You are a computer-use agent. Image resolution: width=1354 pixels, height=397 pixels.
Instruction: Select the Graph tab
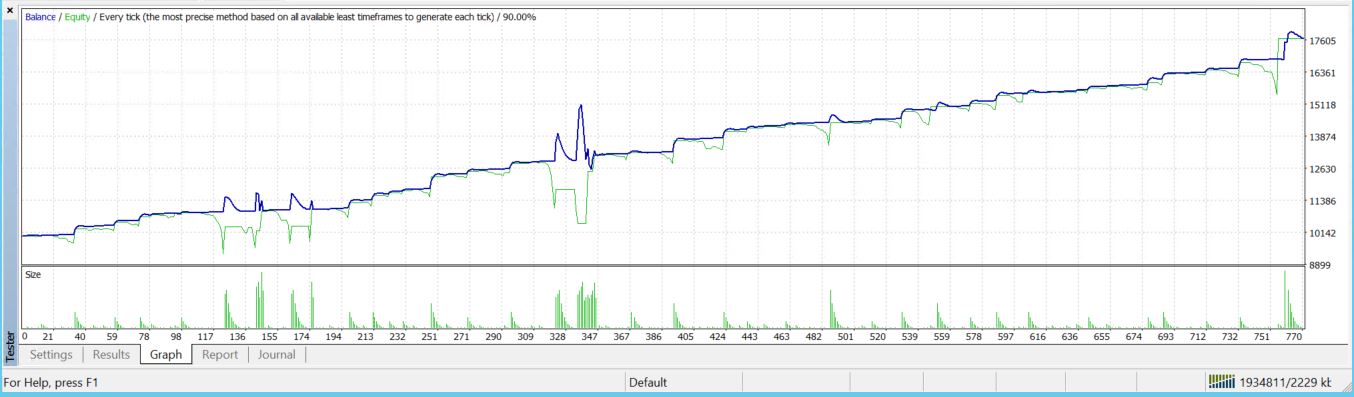(x=166, y=354)
